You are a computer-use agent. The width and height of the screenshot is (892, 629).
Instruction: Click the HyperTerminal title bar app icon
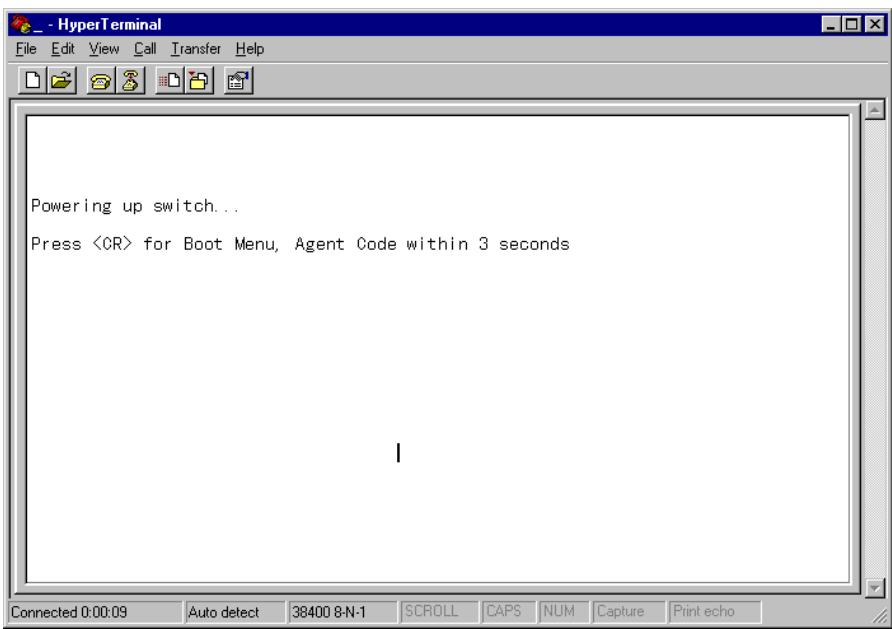21,24
